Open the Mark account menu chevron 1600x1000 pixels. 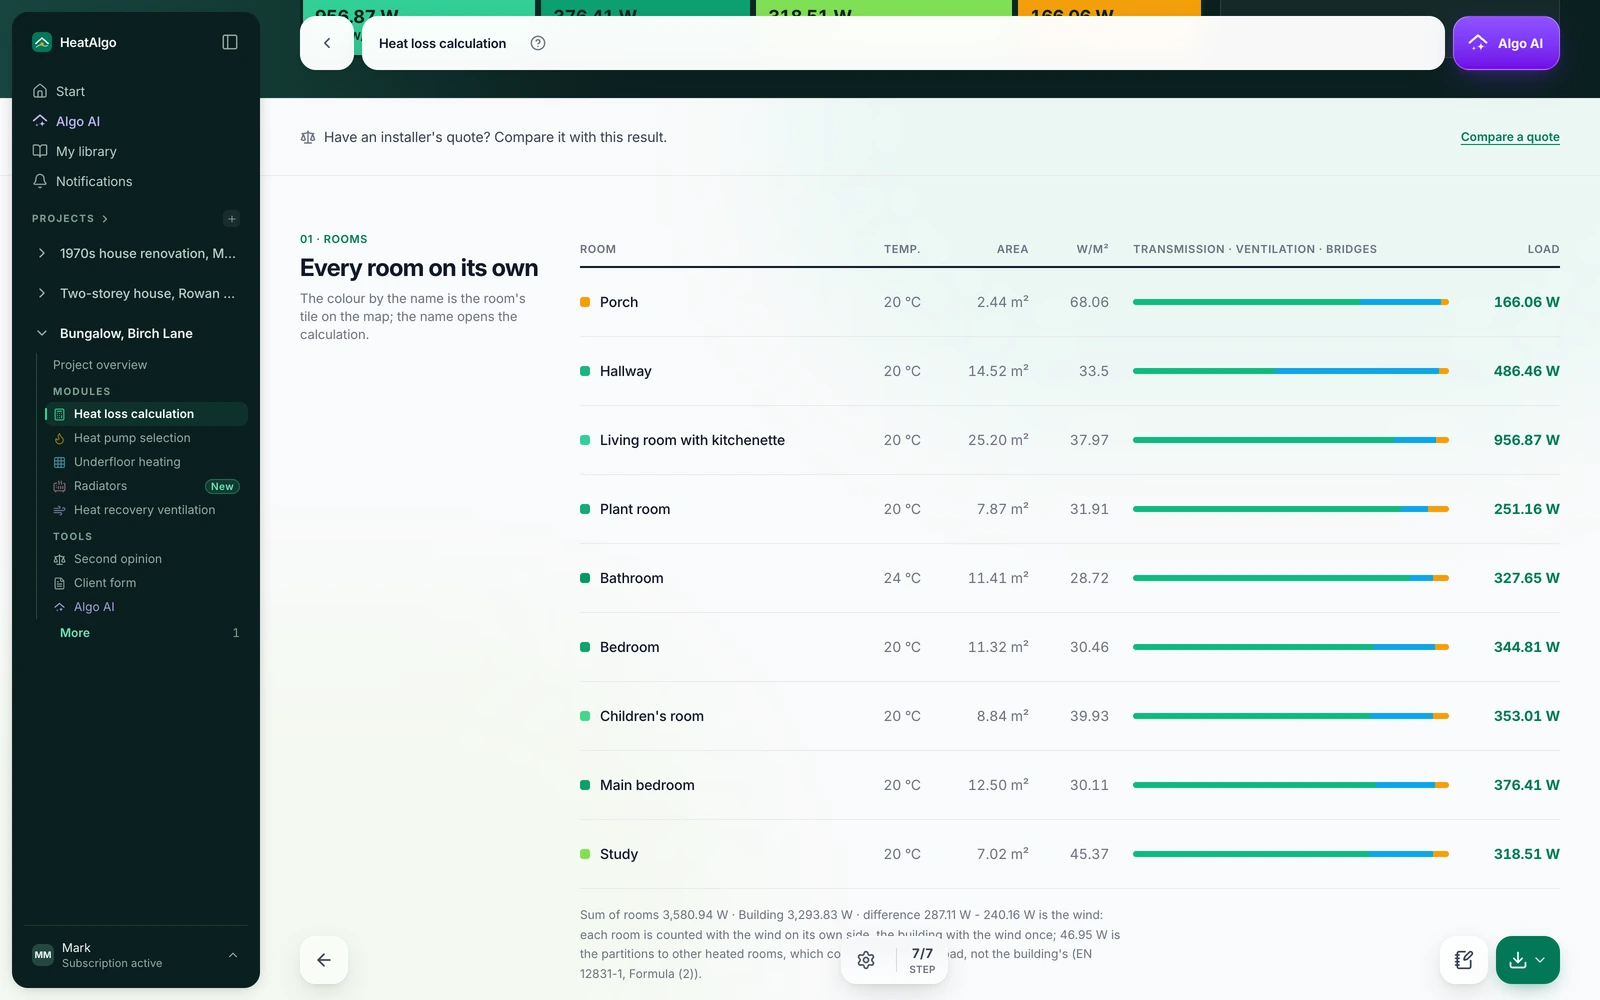coord(233,955)
